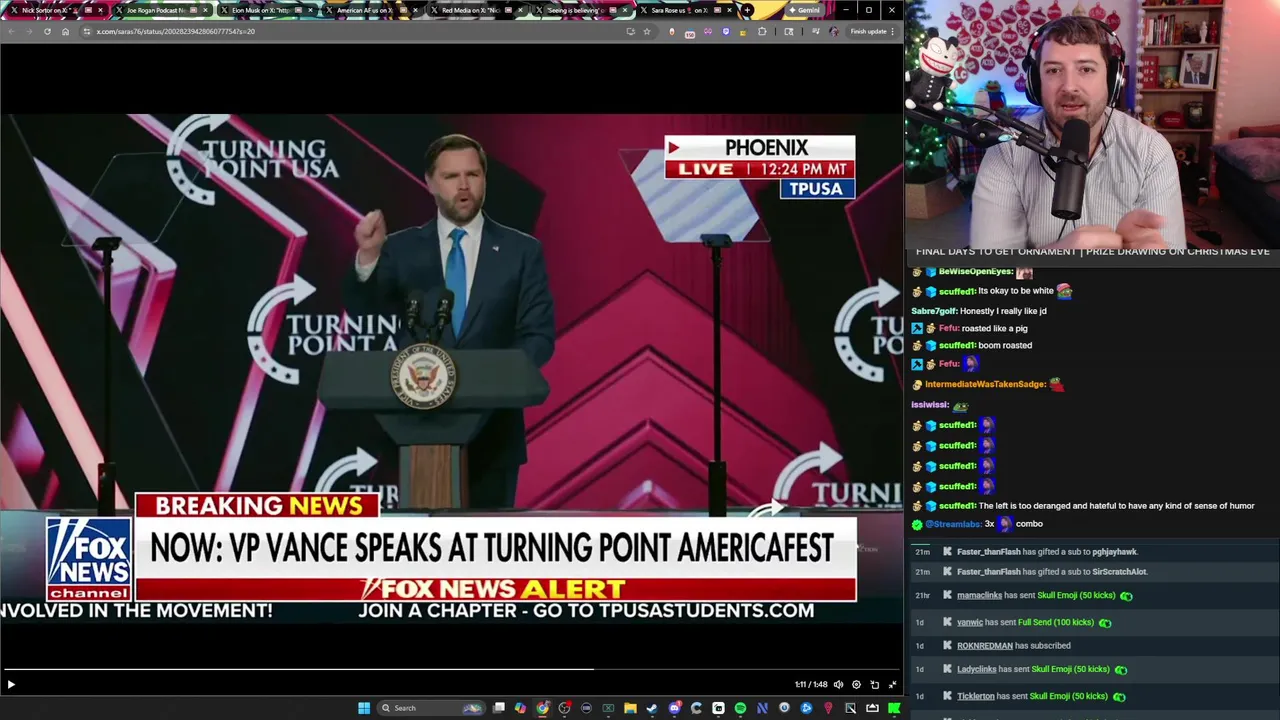Click the Ladyclinks username in the event feed

pos(976,669)
